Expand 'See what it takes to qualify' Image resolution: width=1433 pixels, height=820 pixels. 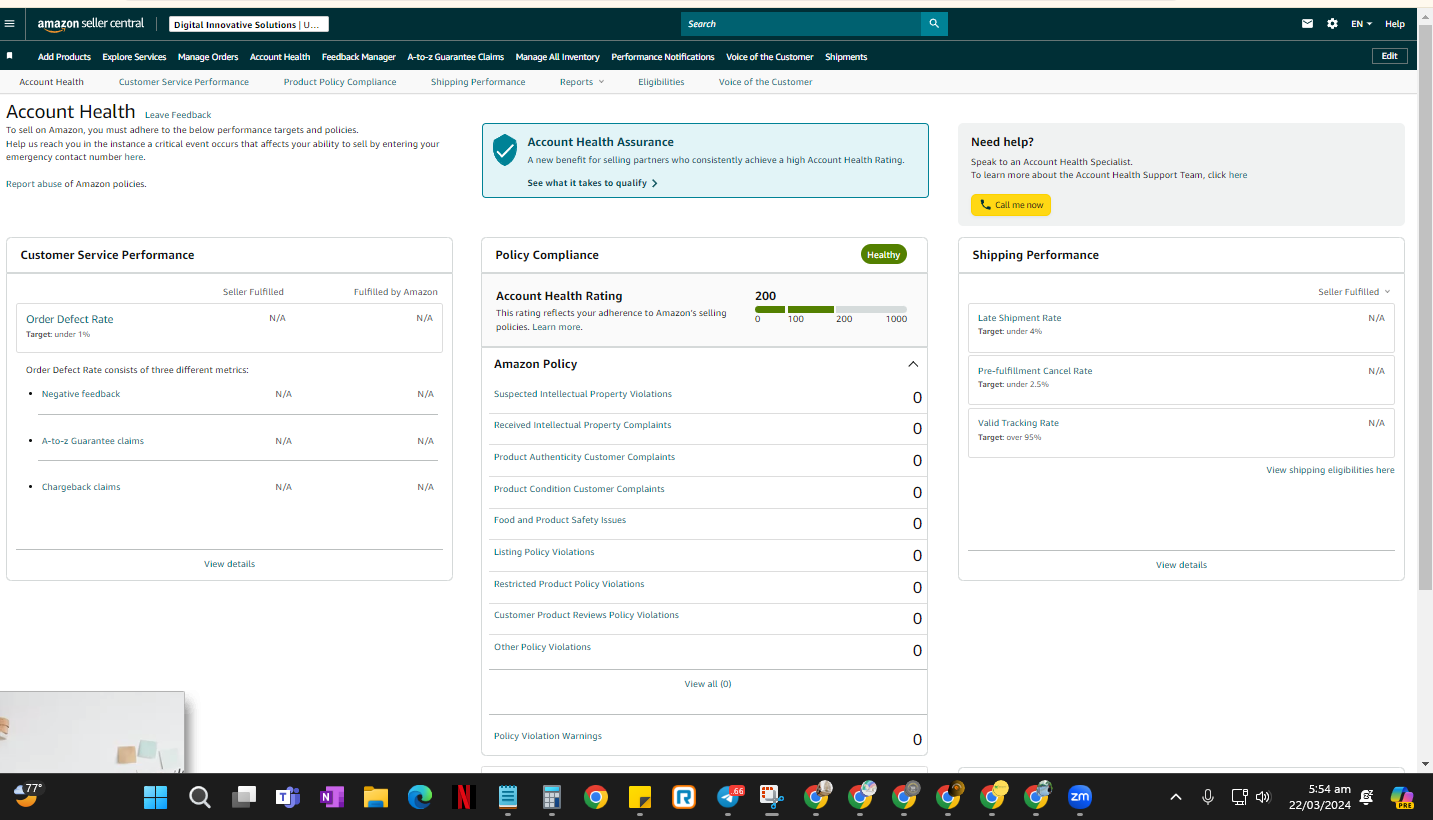point(593,183)
